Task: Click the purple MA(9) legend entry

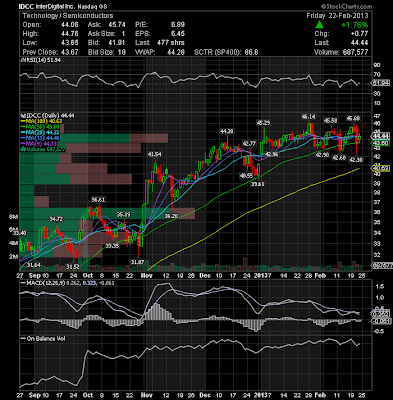Action: 38,143
